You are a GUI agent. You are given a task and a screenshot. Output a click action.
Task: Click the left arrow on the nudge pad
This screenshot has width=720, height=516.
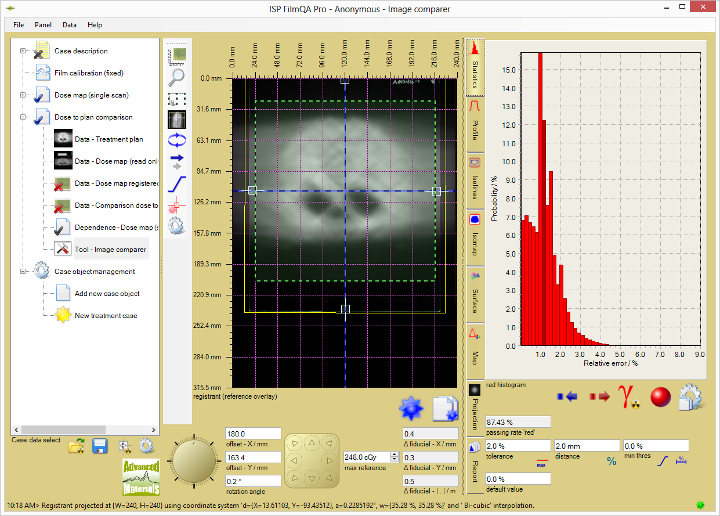294,460
